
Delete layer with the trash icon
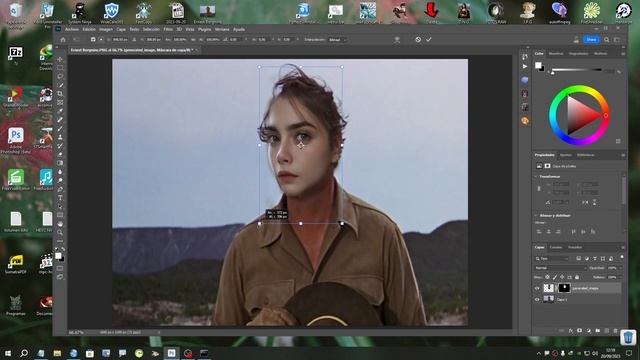[616, 331]
